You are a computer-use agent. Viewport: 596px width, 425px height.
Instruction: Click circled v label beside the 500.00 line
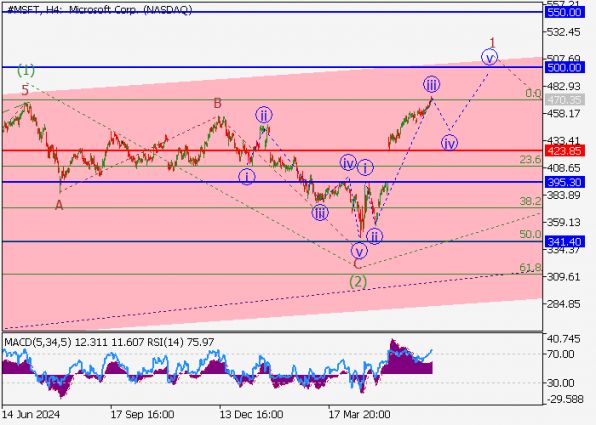pos(490,58)
